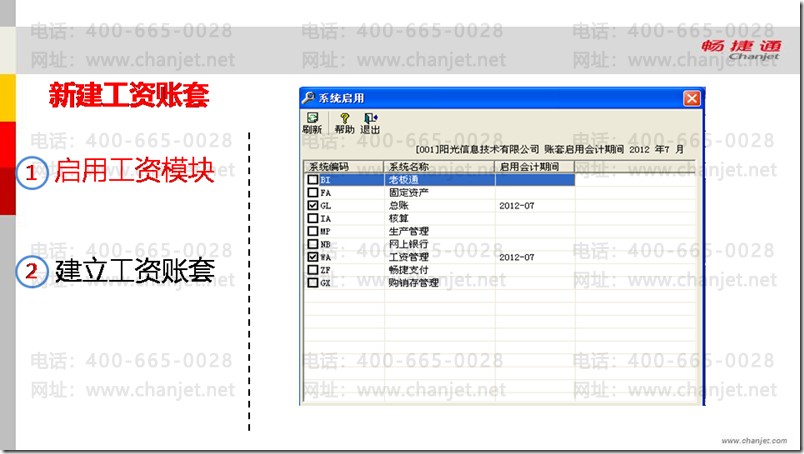804x454 pixels.
Task: Select the 网上银行 system name
Action: (x=409, y=244)
